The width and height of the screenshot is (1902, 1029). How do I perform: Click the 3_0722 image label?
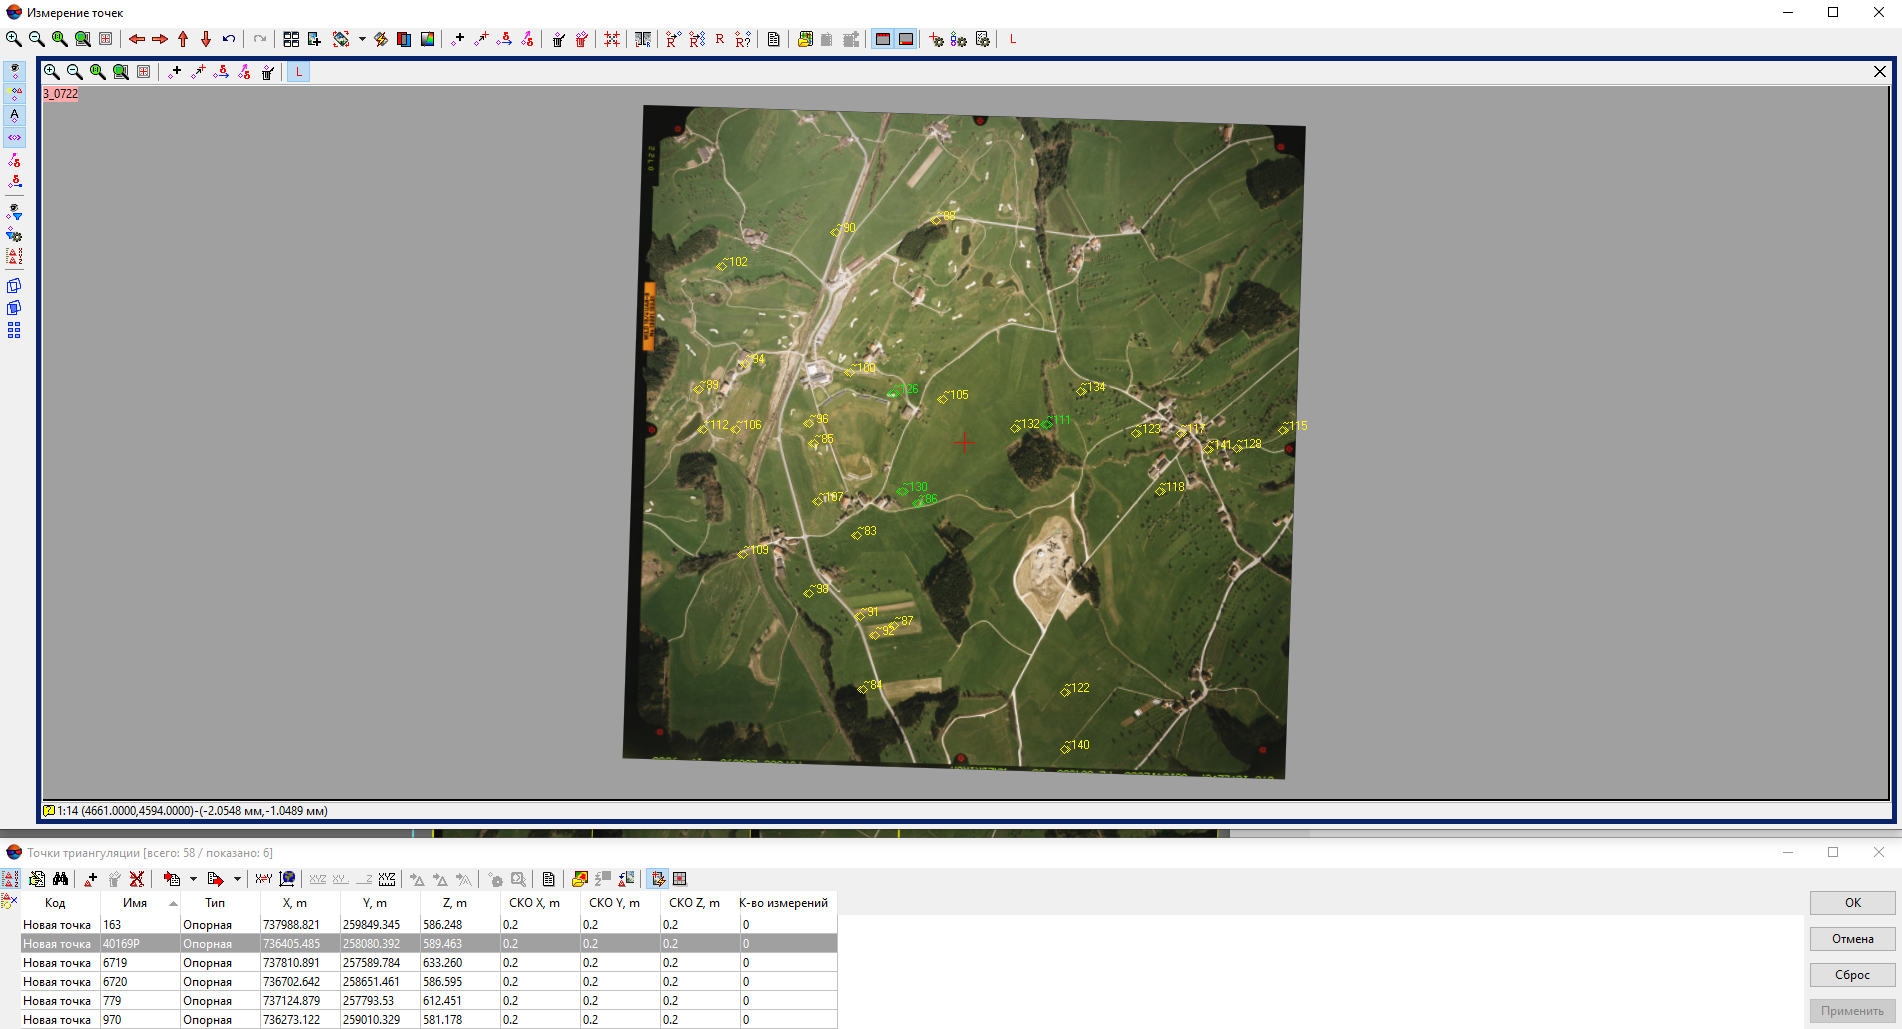pos(60,94)
